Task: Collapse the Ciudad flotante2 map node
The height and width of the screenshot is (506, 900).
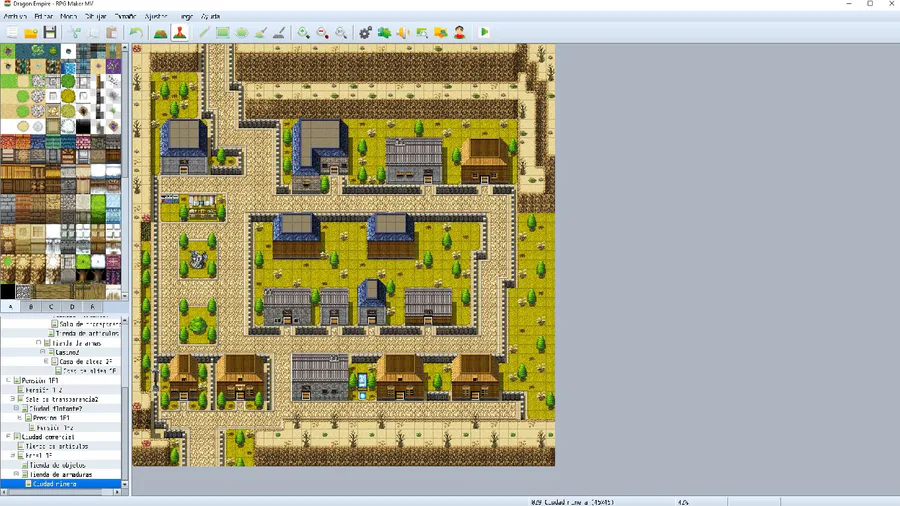Action: (16, 408)
